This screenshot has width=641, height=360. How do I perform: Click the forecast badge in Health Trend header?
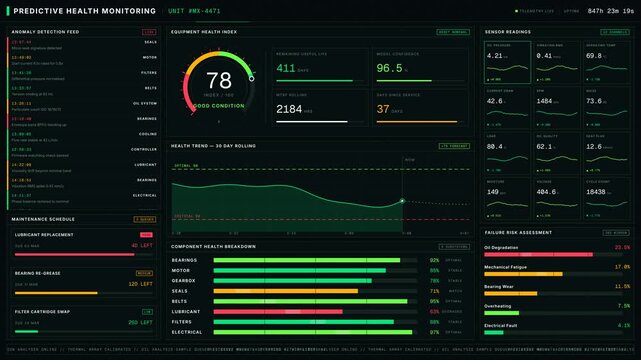pyautogui.click(x=454, y=146)
